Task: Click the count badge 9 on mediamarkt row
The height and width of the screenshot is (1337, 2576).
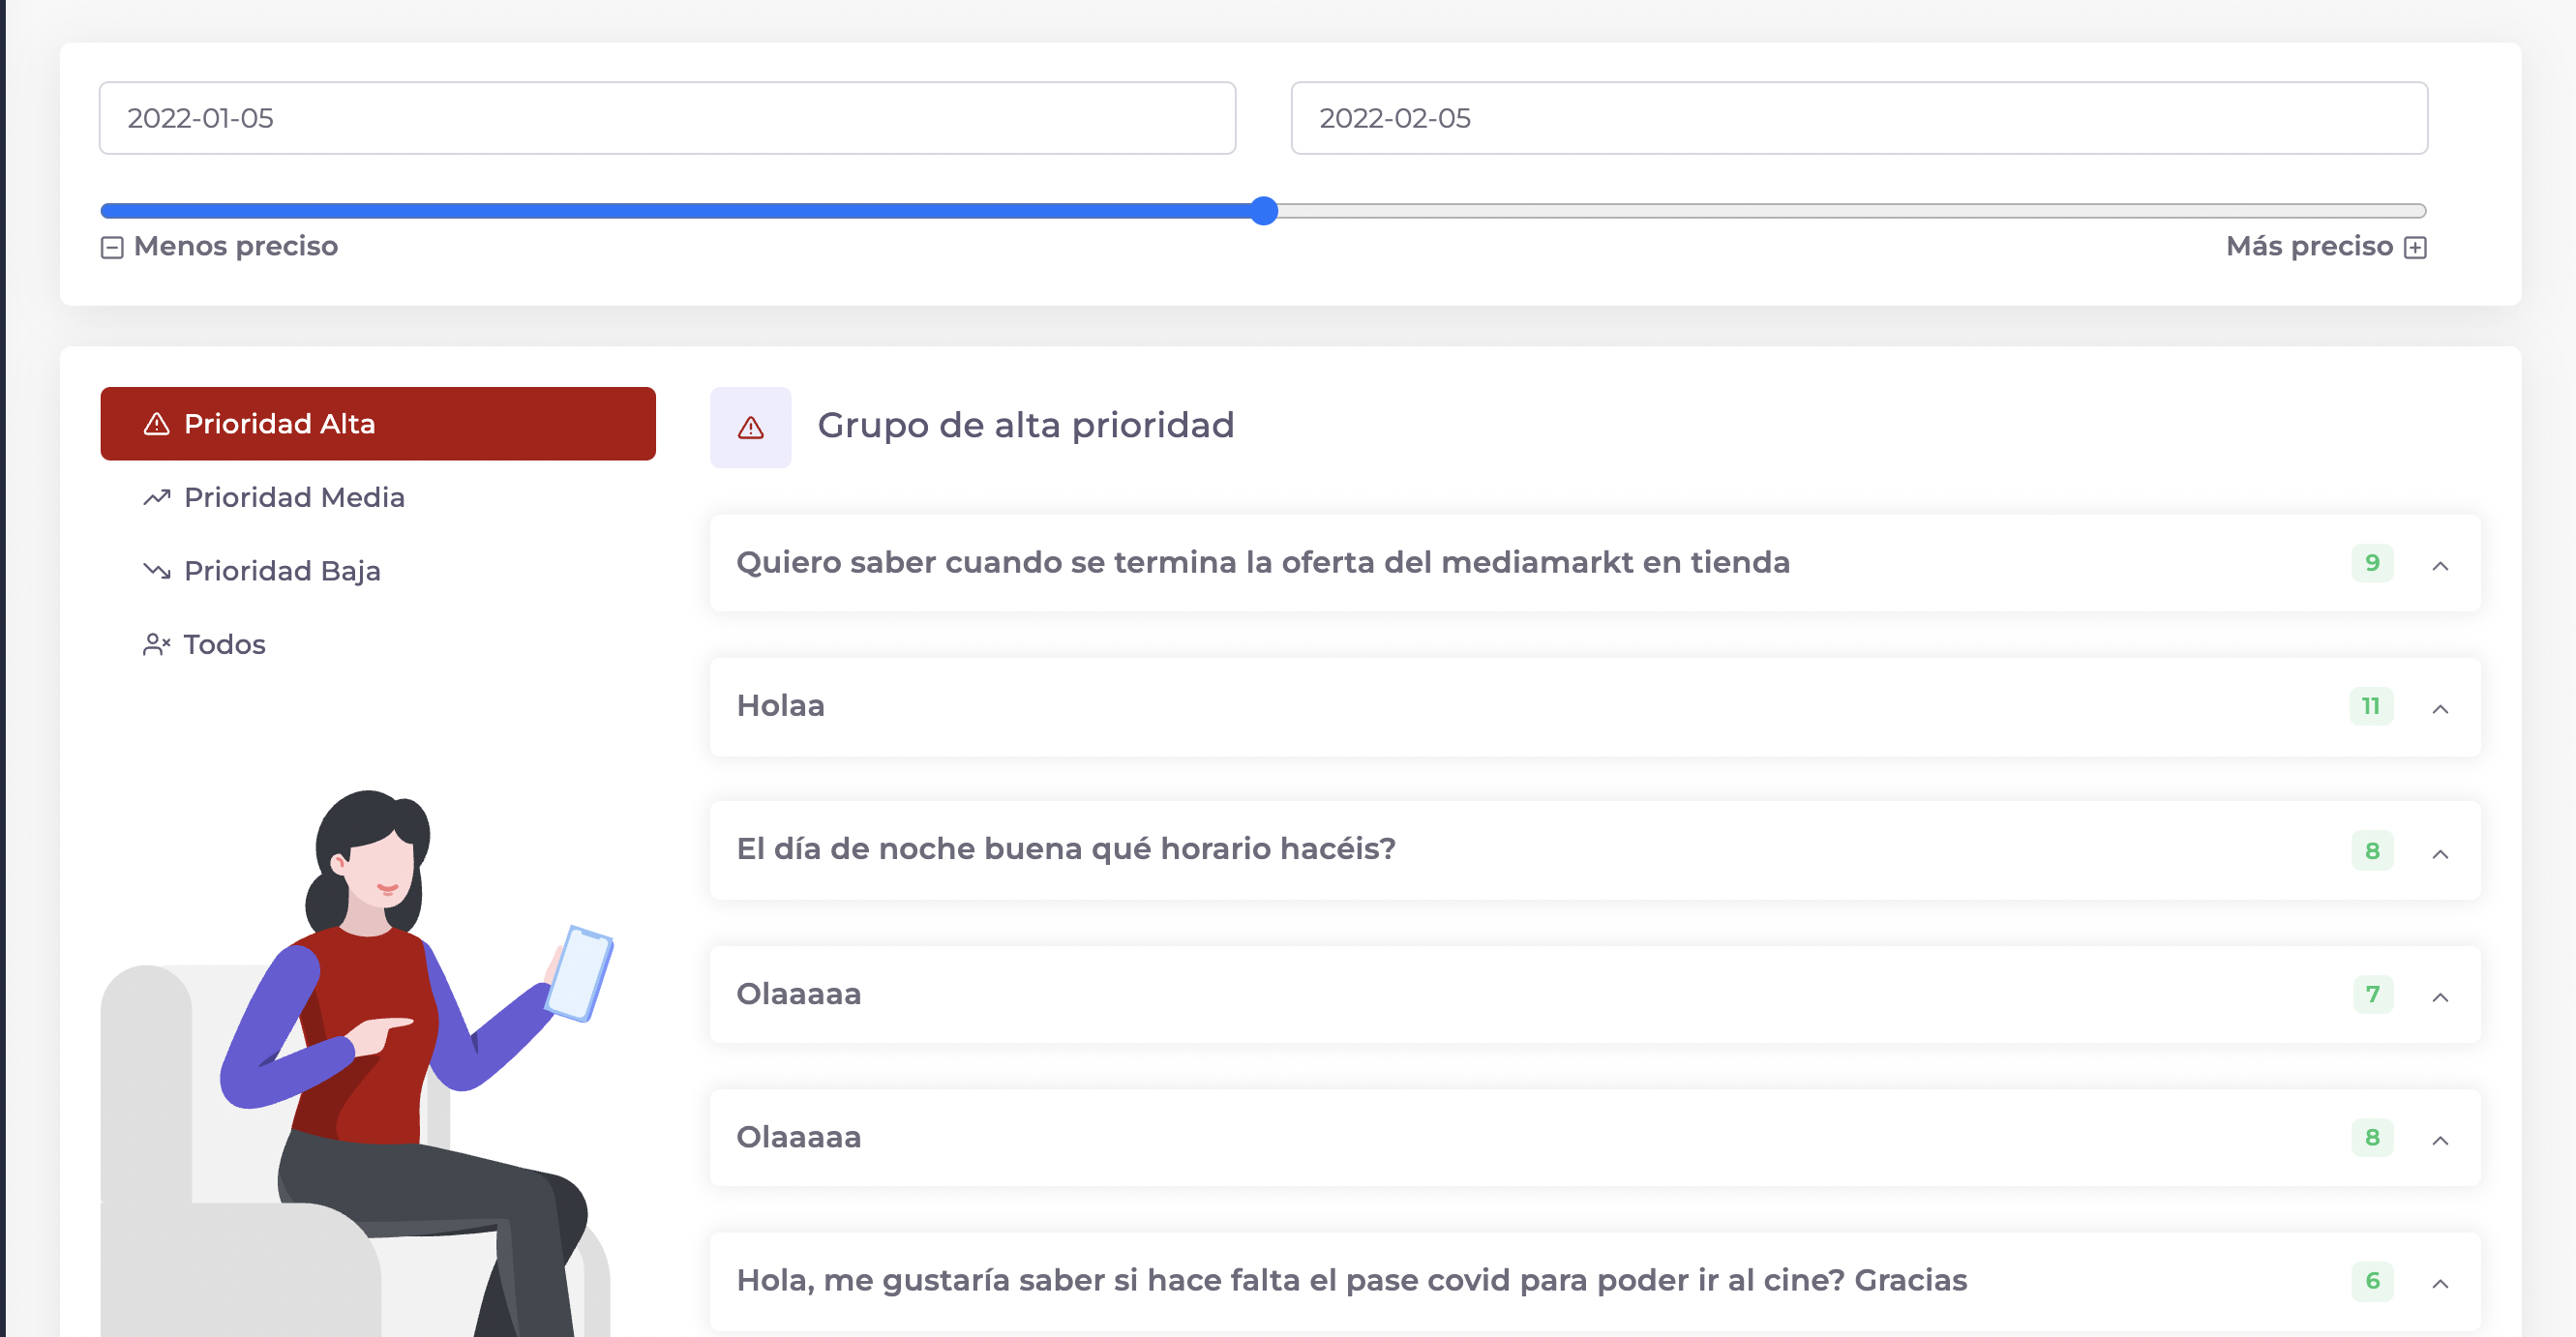Action: (x=2372, y=563)
